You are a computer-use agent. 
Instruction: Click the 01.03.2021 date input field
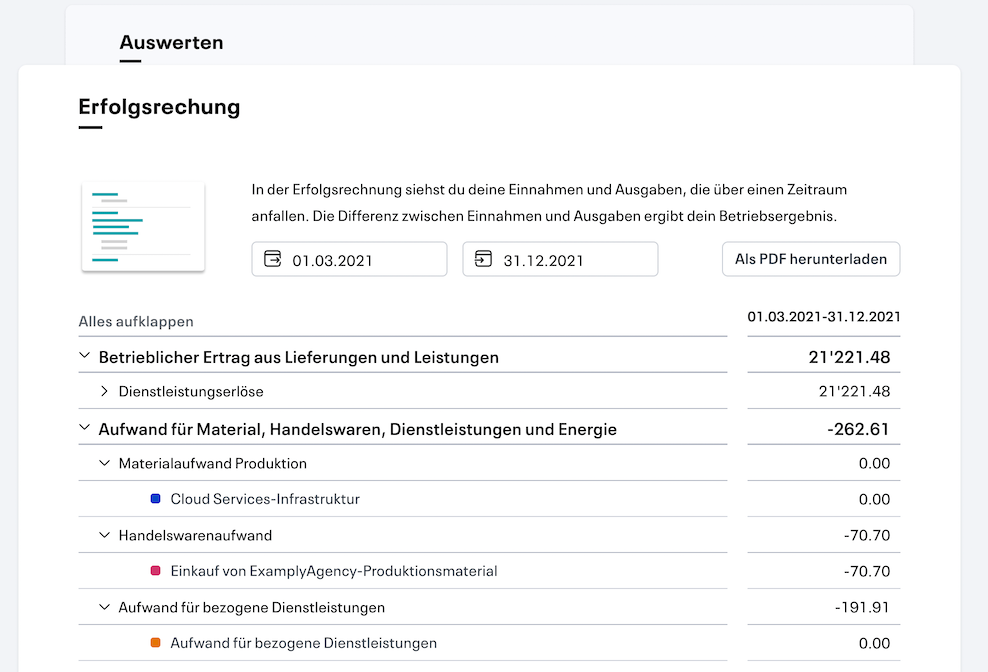pyautogui.click(x=349, y=258)
